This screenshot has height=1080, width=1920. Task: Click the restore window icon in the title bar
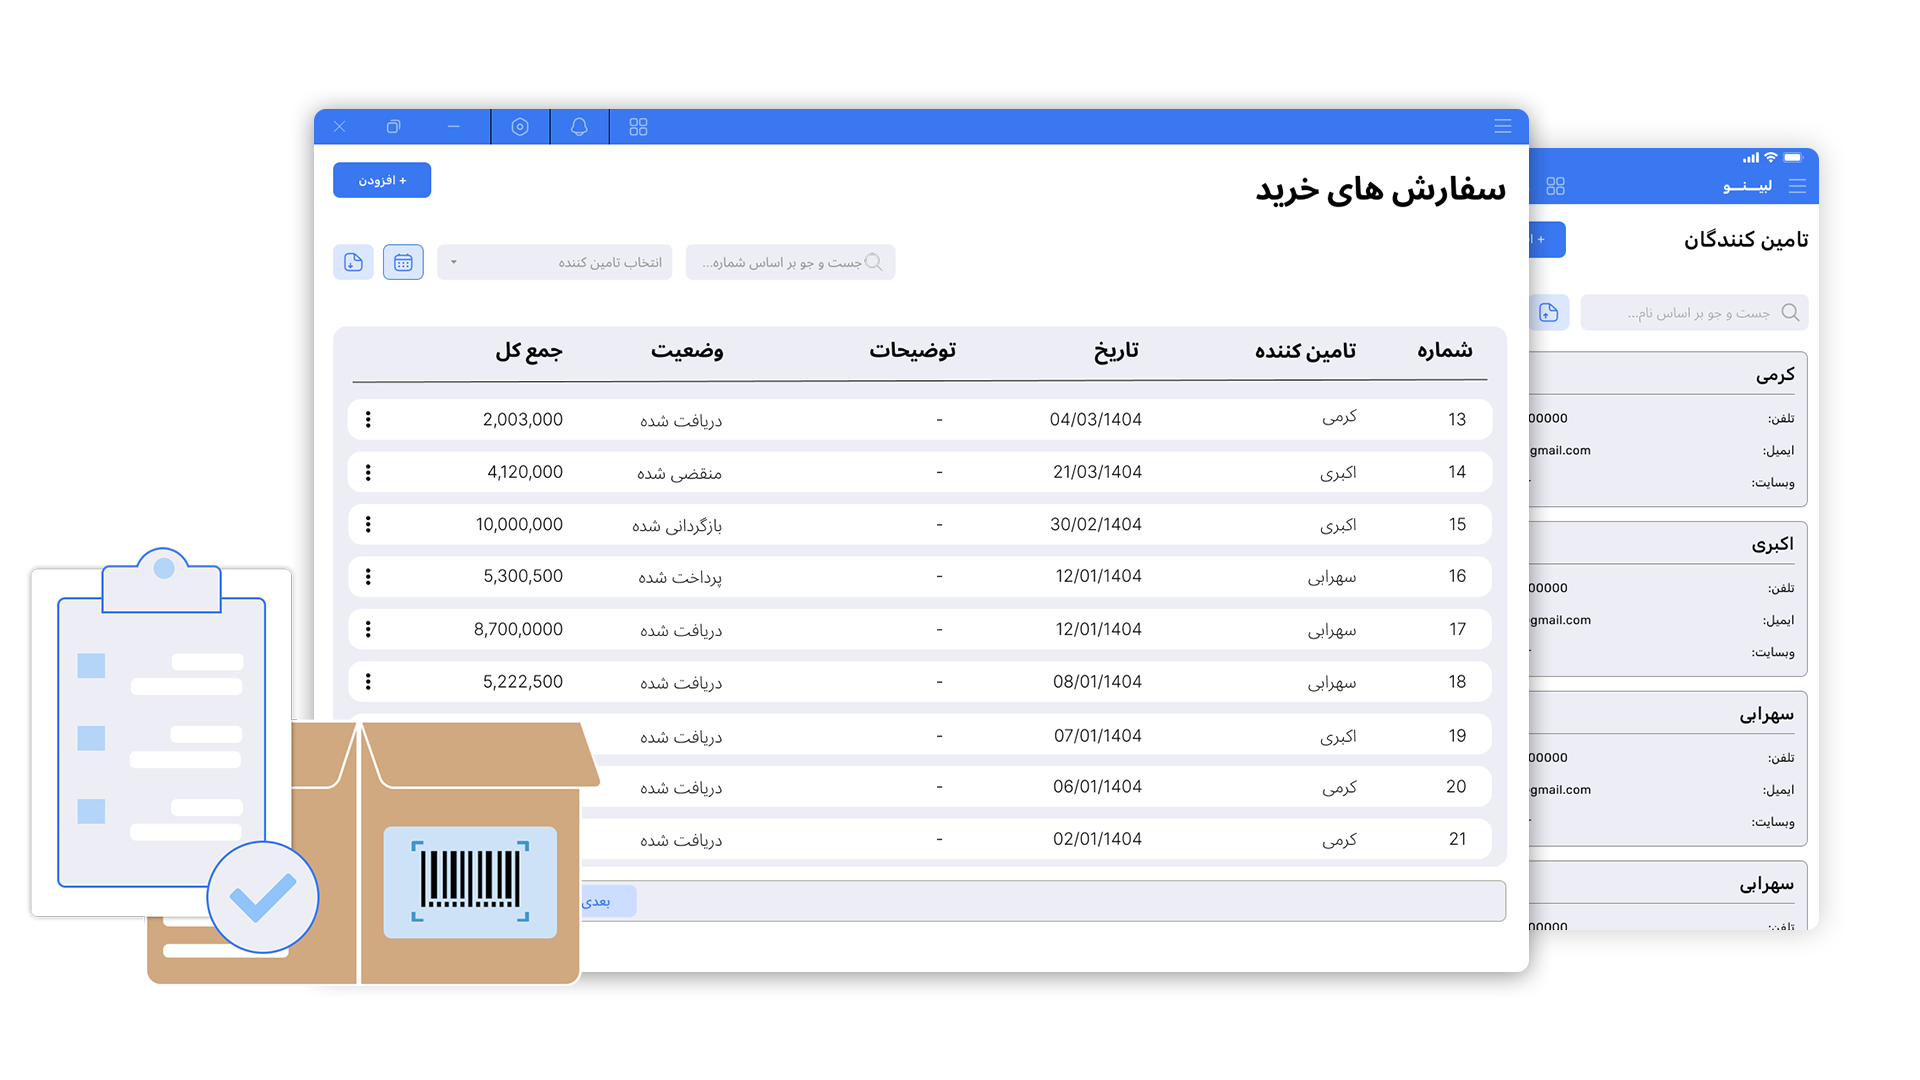[393, 127]
